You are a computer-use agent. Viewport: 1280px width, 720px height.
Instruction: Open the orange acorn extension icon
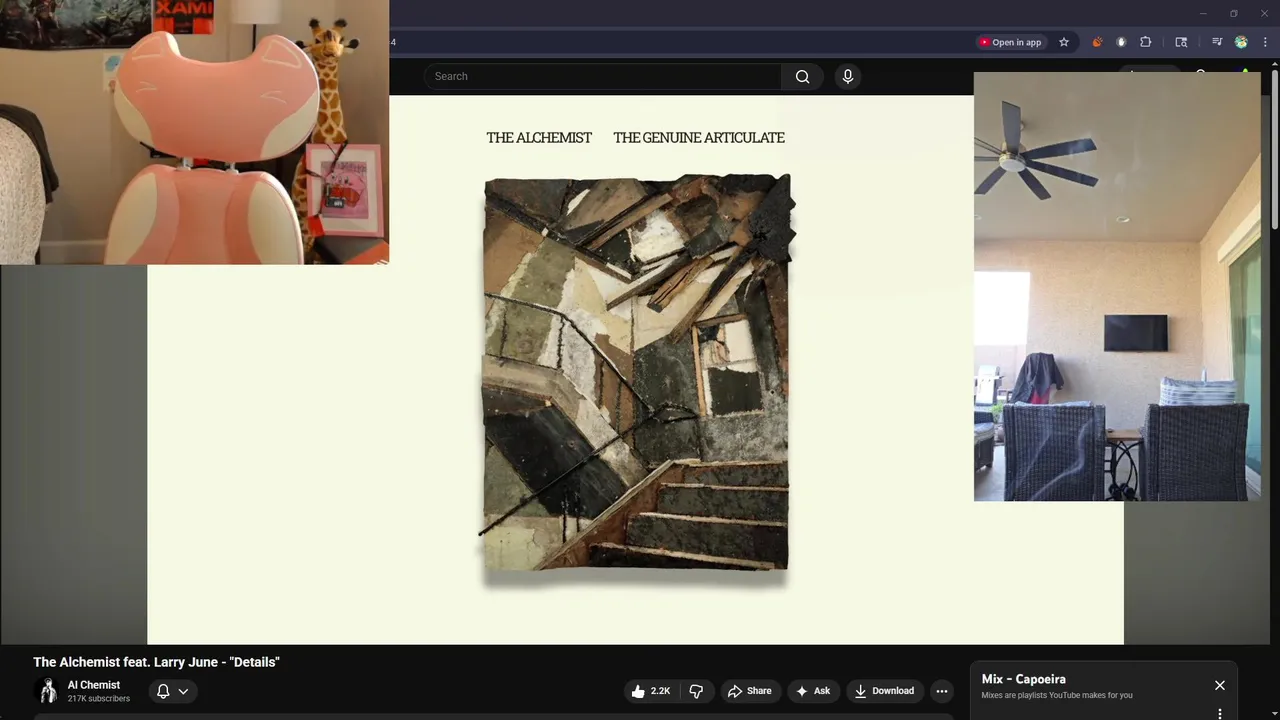(x=1097, y=42)
